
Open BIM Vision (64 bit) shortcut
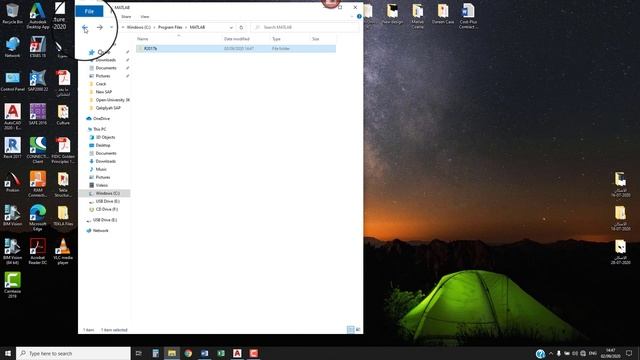[x=12, y=251]
